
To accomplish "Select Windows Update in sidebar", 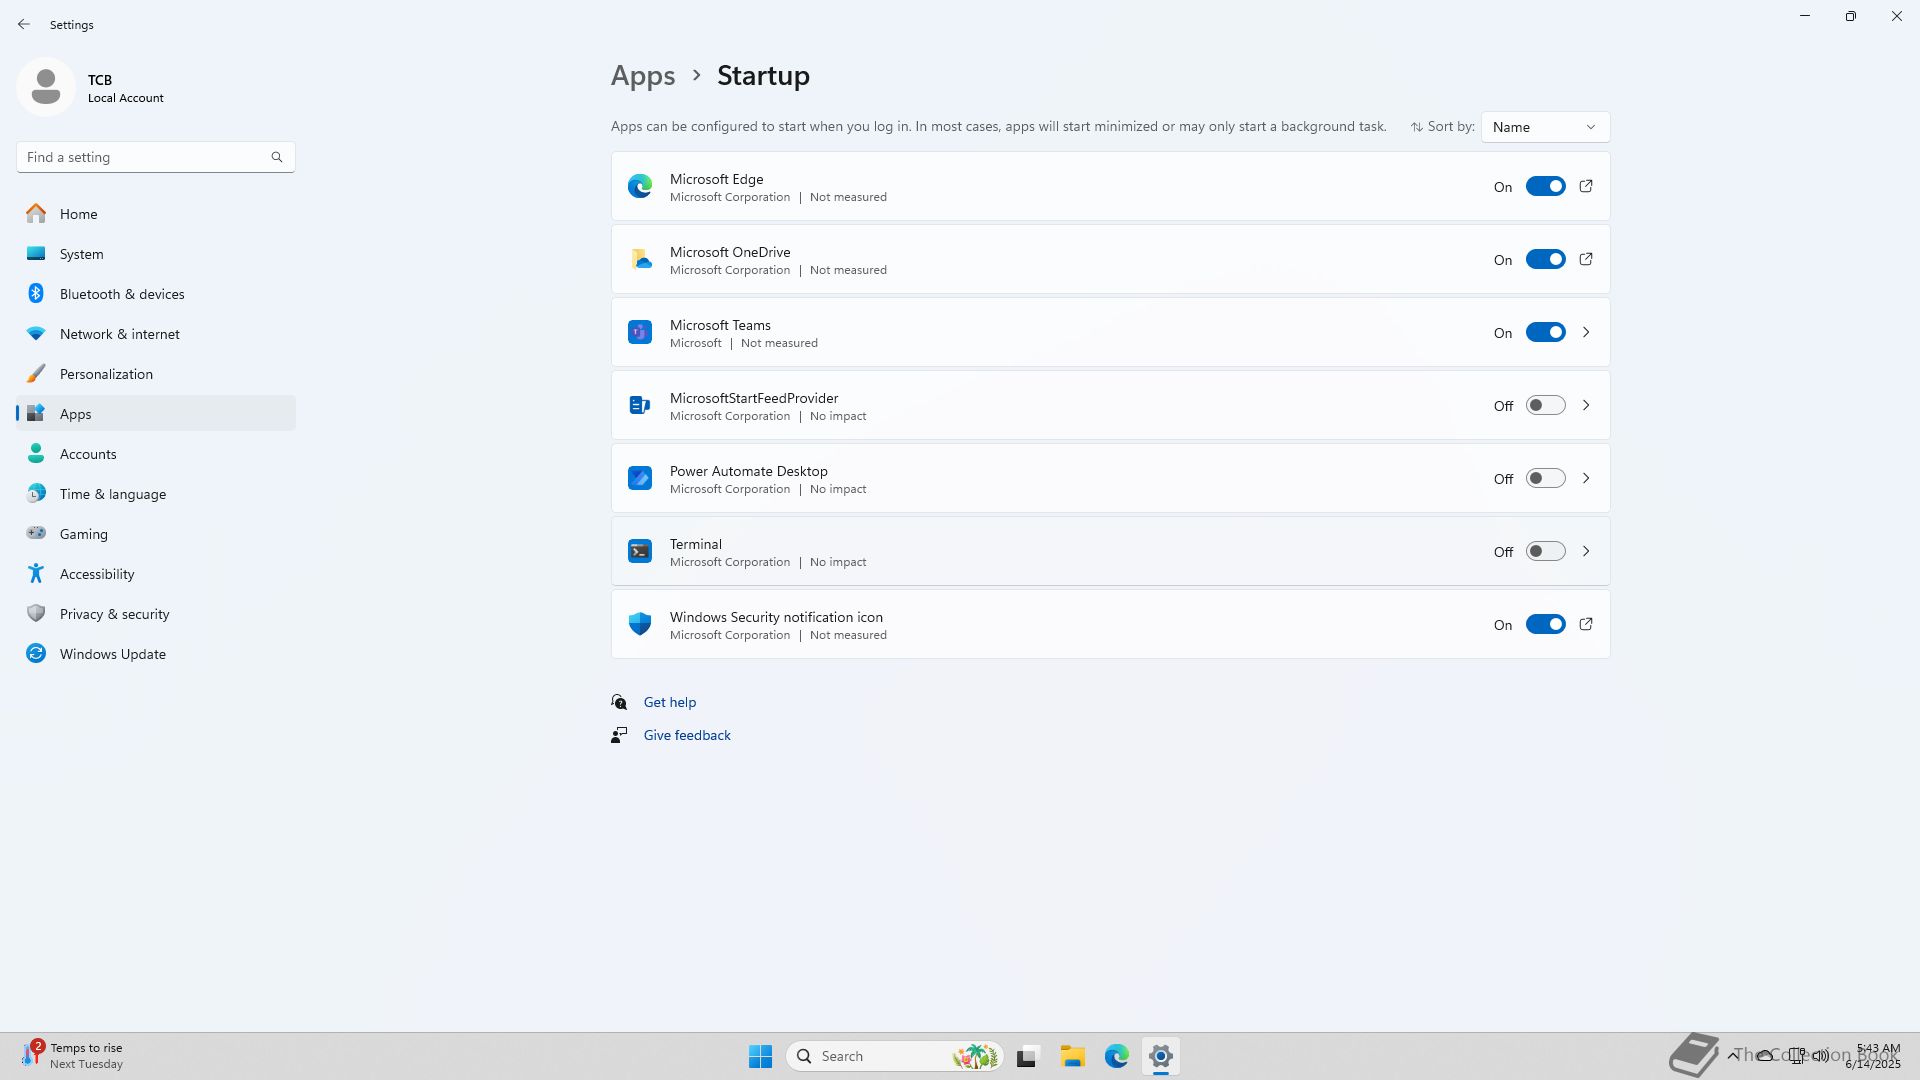I will (x=112, y=654).
